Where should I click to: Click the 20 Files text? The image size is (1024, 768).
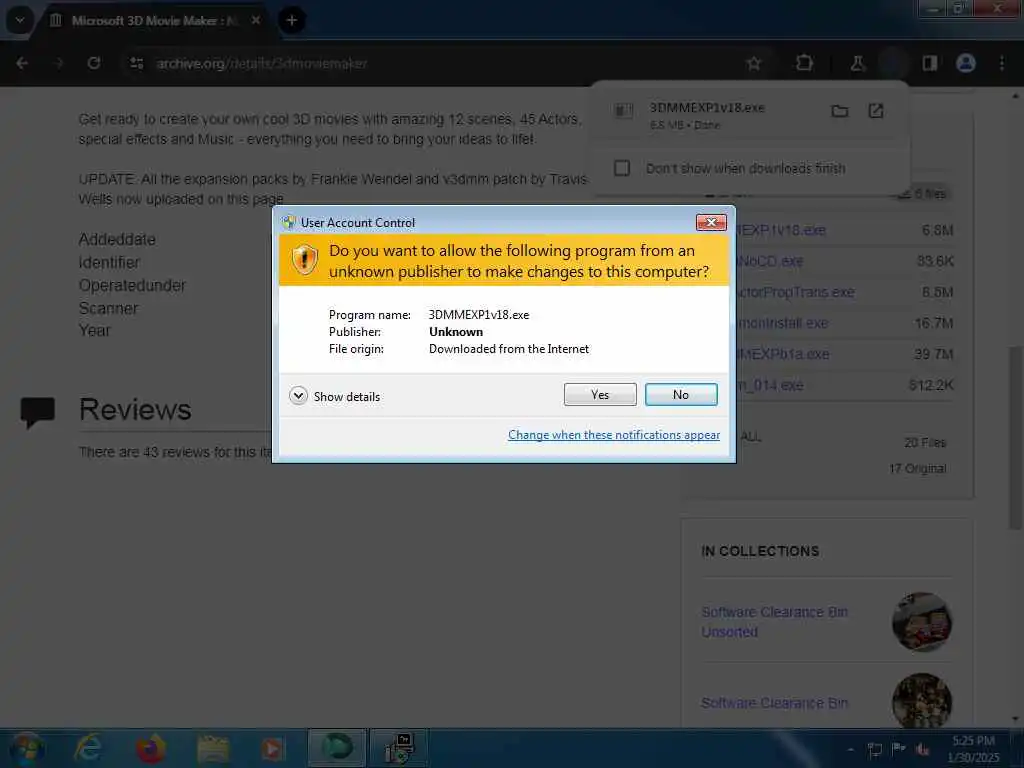click(x=925, y=443)
